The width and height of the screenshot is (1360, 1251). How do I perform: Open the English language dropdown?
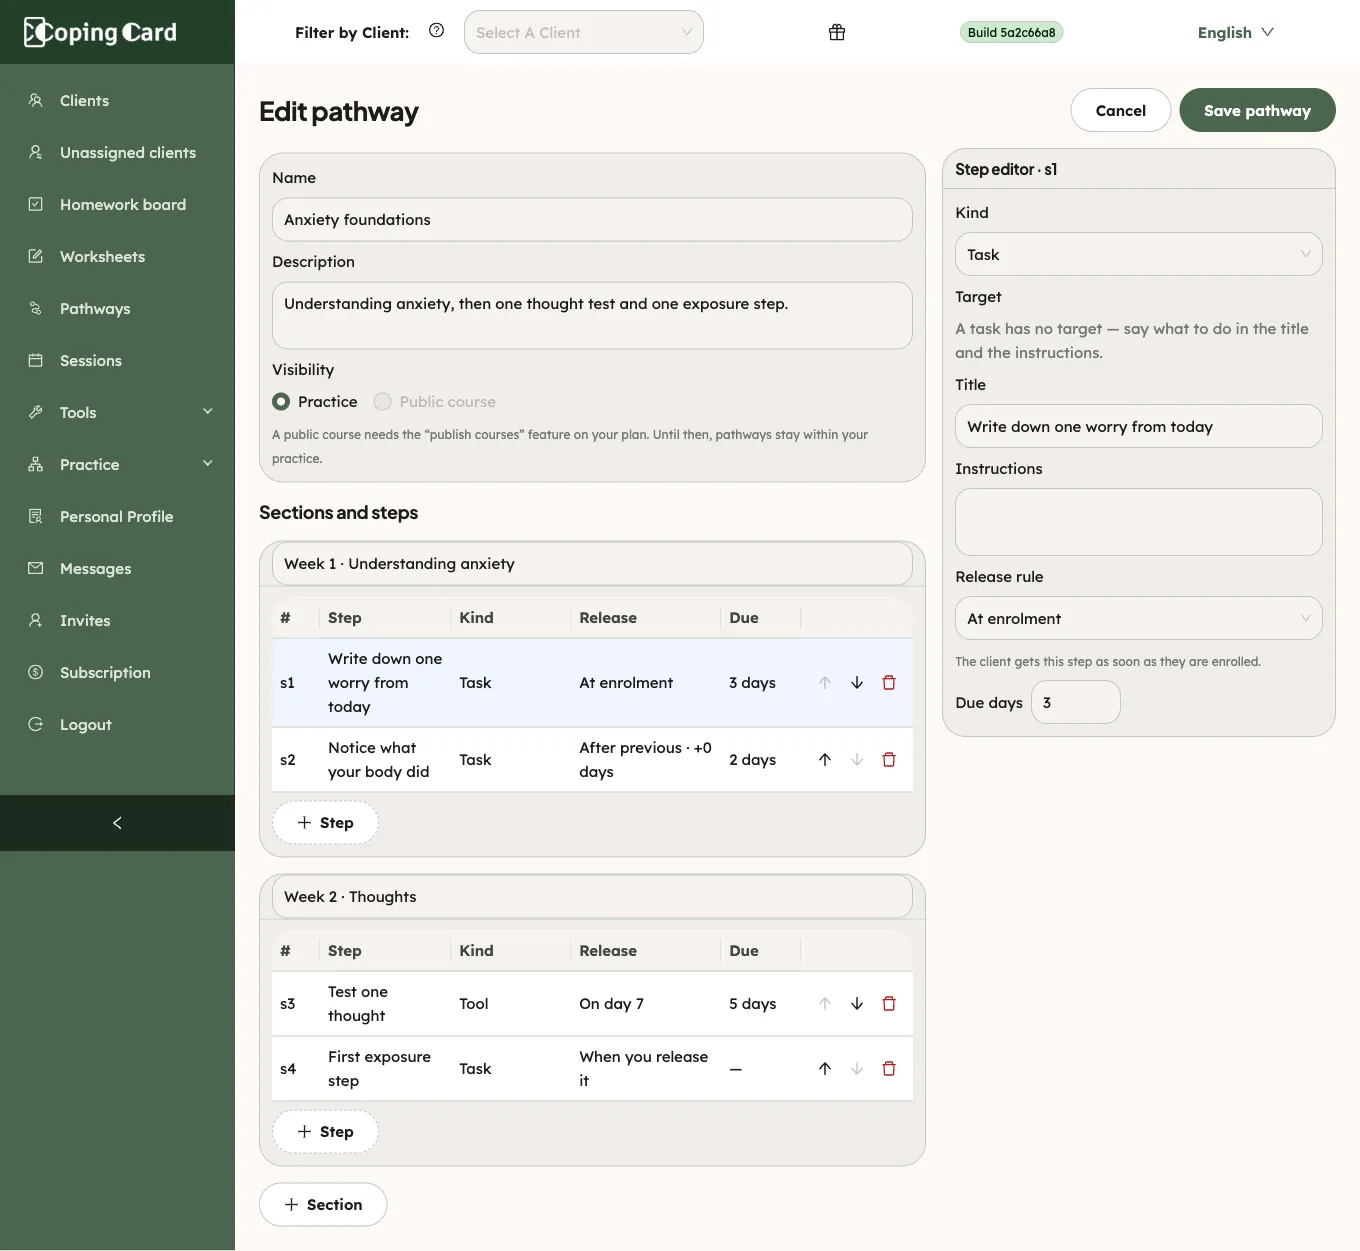pos(1236,32)
